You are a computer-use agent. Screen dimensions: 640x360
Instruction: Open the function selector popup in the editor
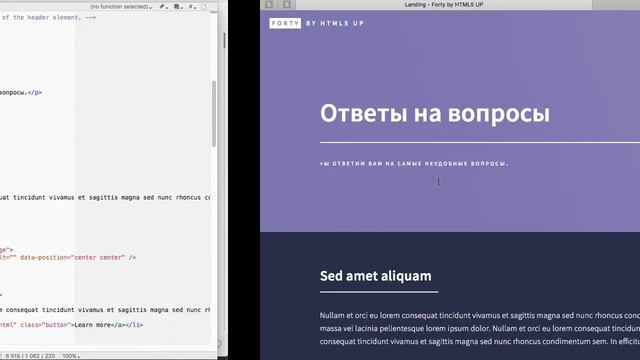point(121,7)
